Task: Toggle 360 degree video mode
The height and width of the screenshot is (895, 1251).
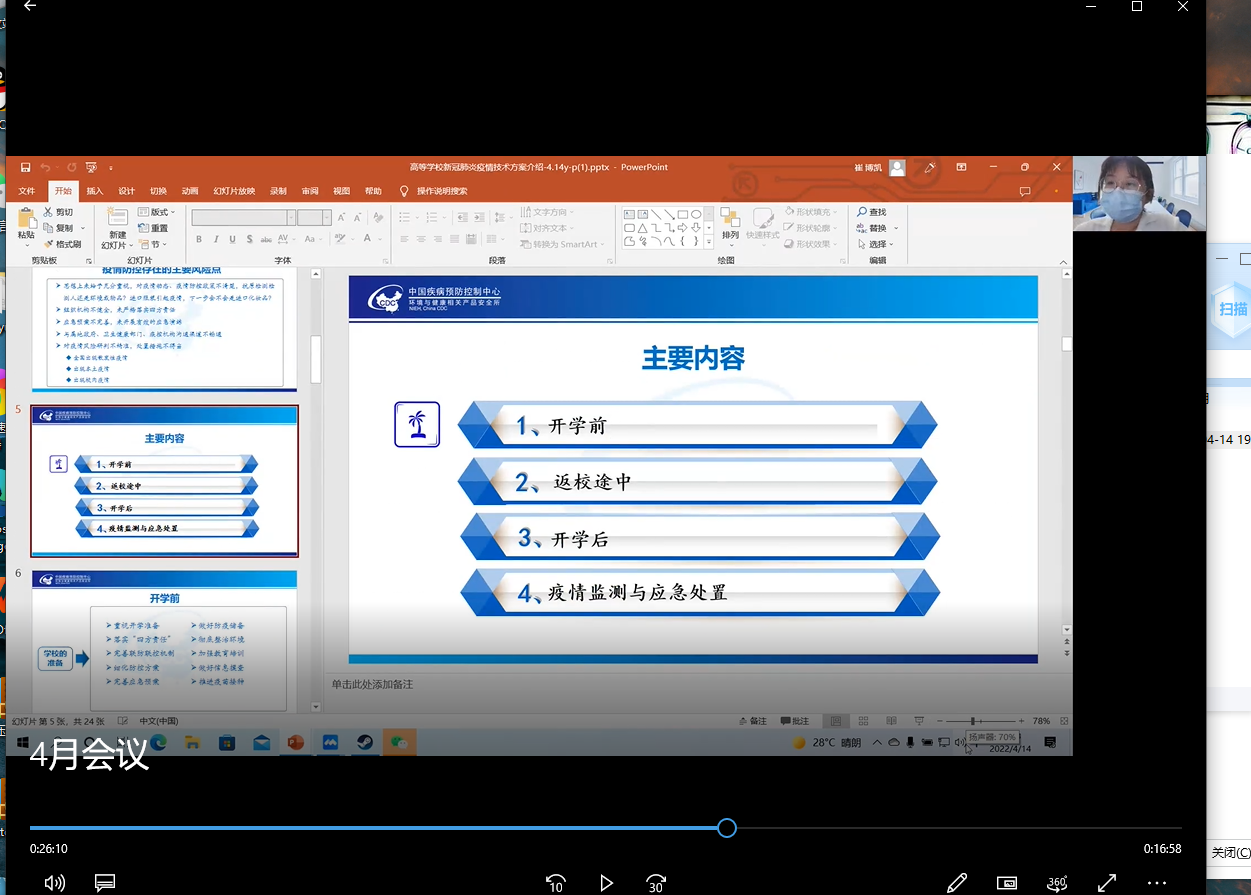Action: [1057, 882]
